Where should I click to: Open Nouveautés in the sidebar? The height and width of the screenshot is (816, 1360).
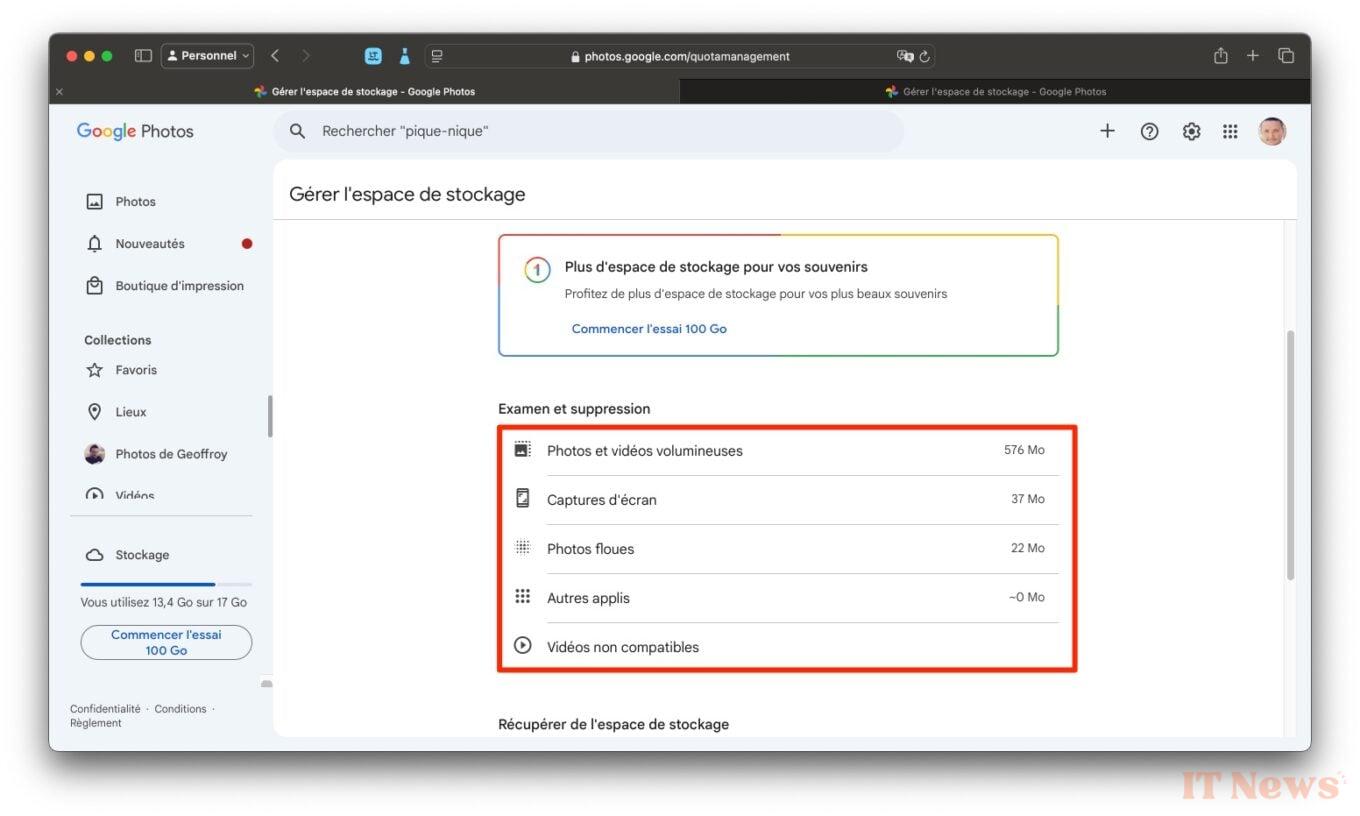tap(150, 244)
